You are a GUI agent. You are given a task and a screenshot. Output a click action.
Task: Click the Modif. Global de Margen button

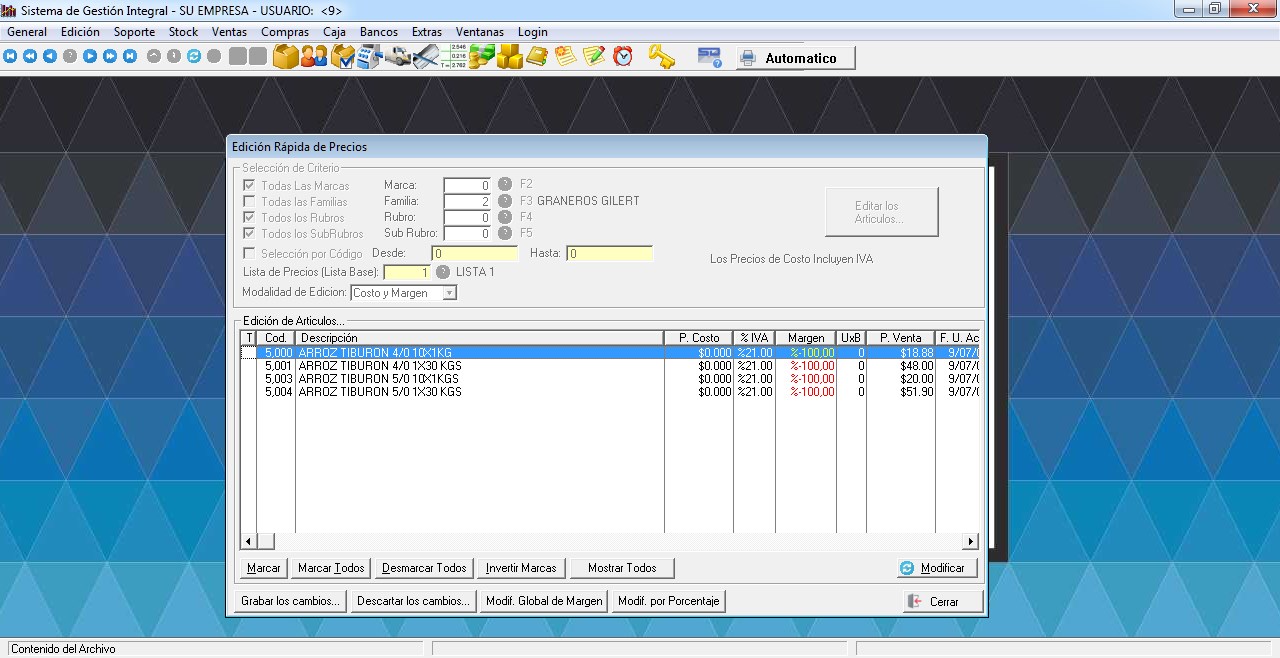coord(543,601)
